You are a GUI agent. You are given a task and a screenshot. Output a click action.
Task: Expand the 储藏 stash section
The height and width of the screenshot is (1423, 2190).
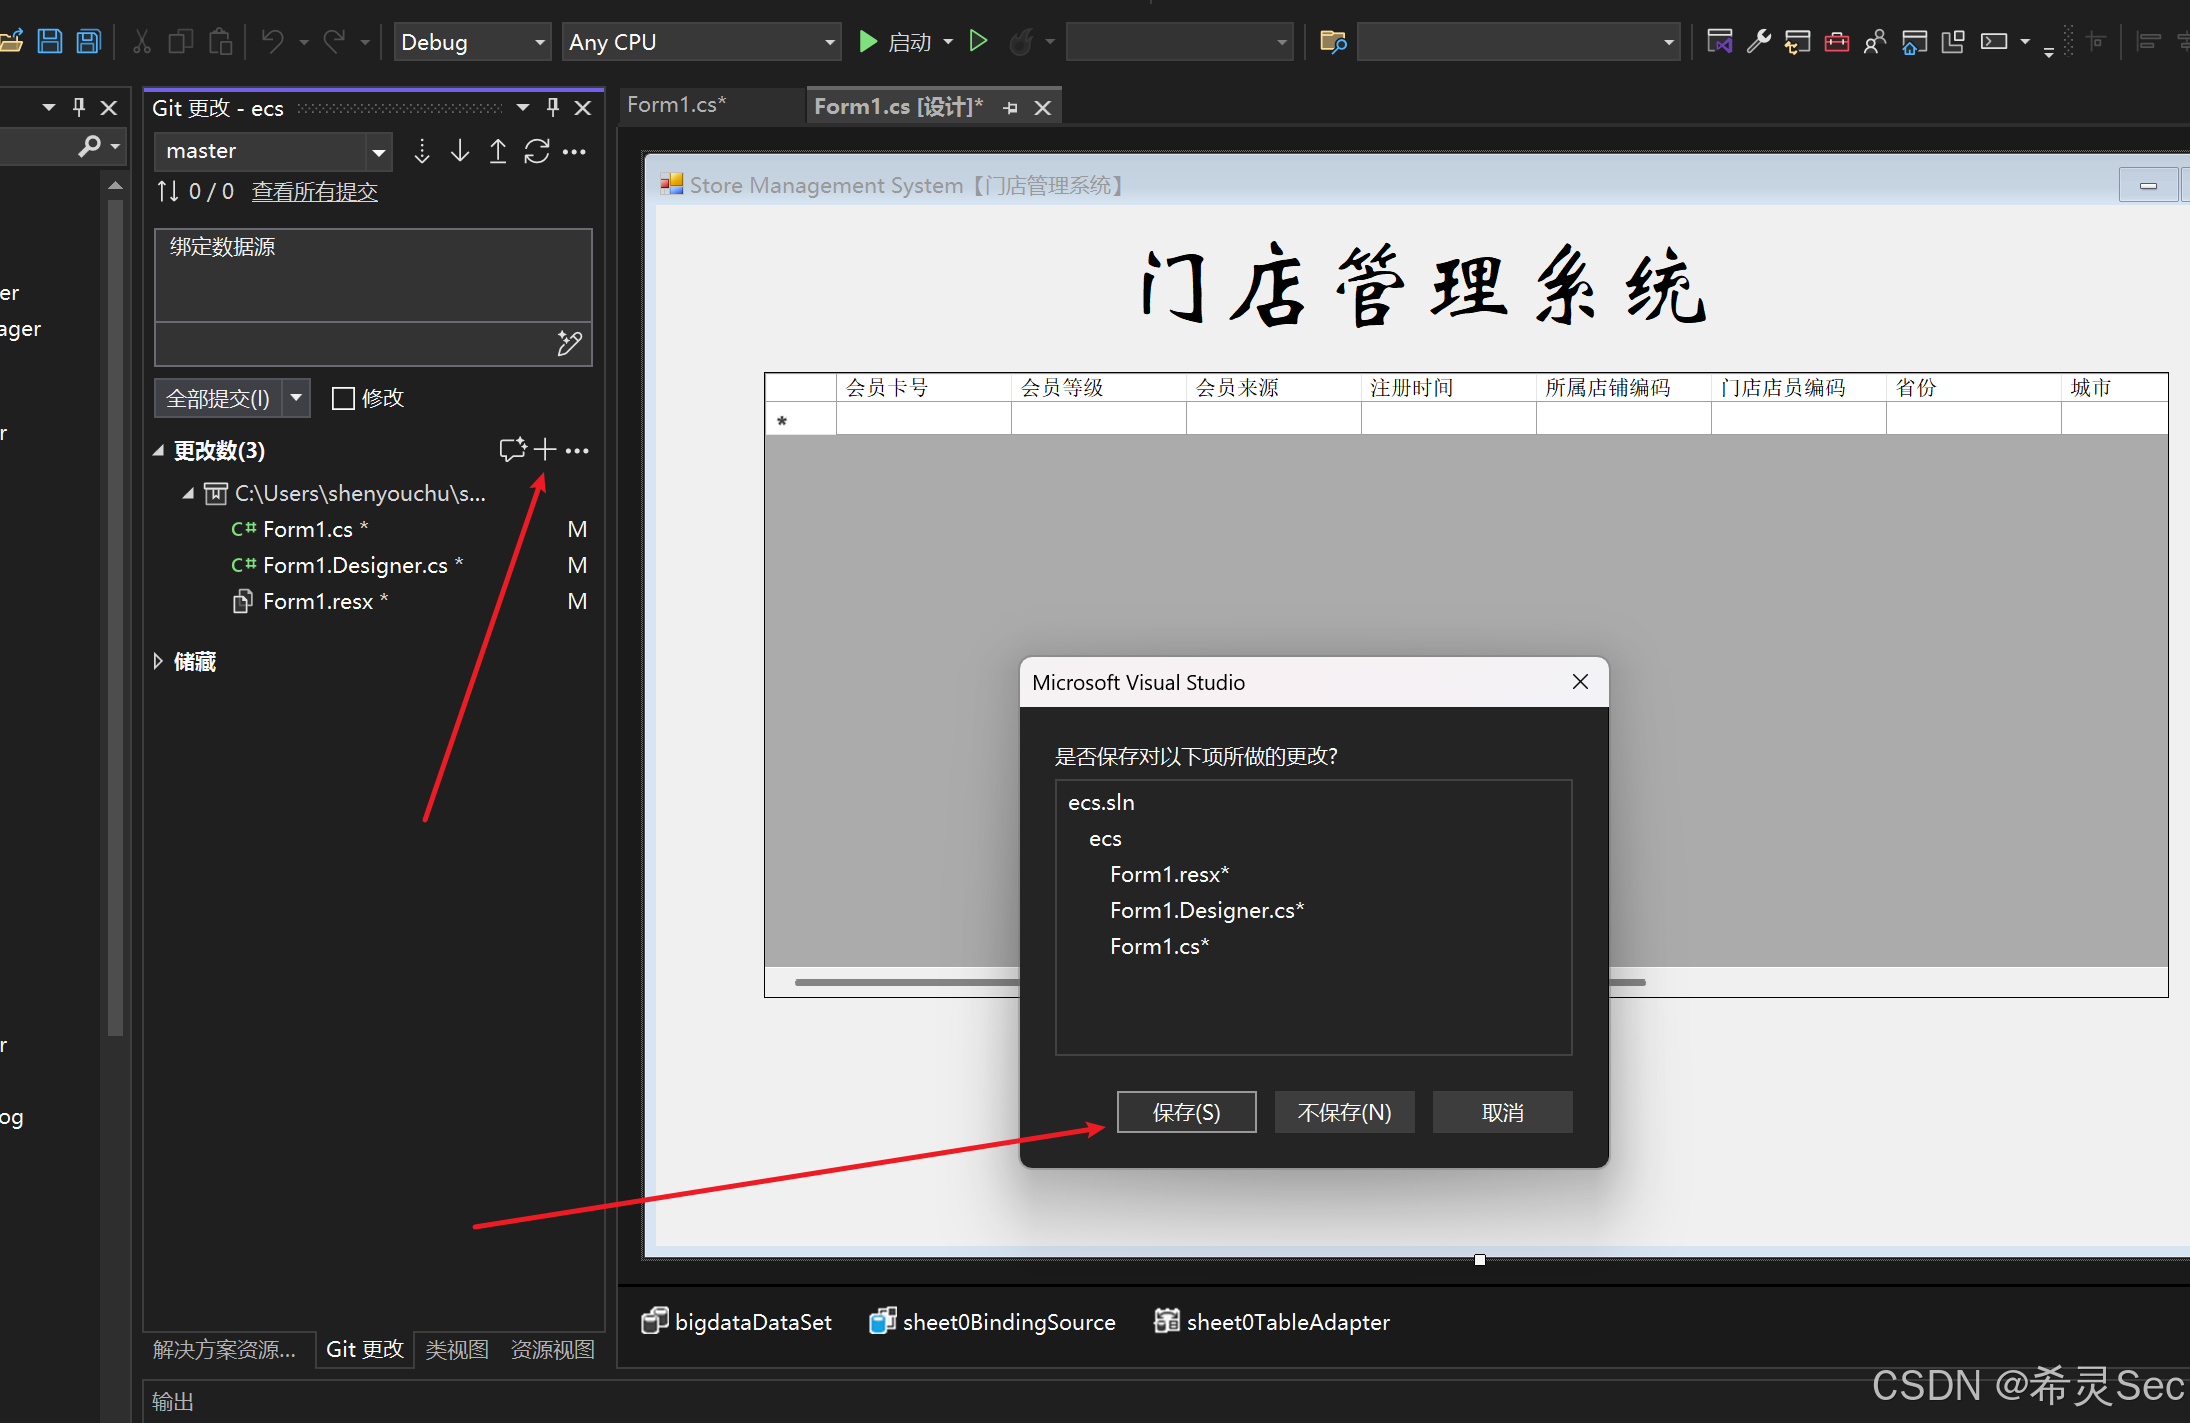tap(158, 661)
